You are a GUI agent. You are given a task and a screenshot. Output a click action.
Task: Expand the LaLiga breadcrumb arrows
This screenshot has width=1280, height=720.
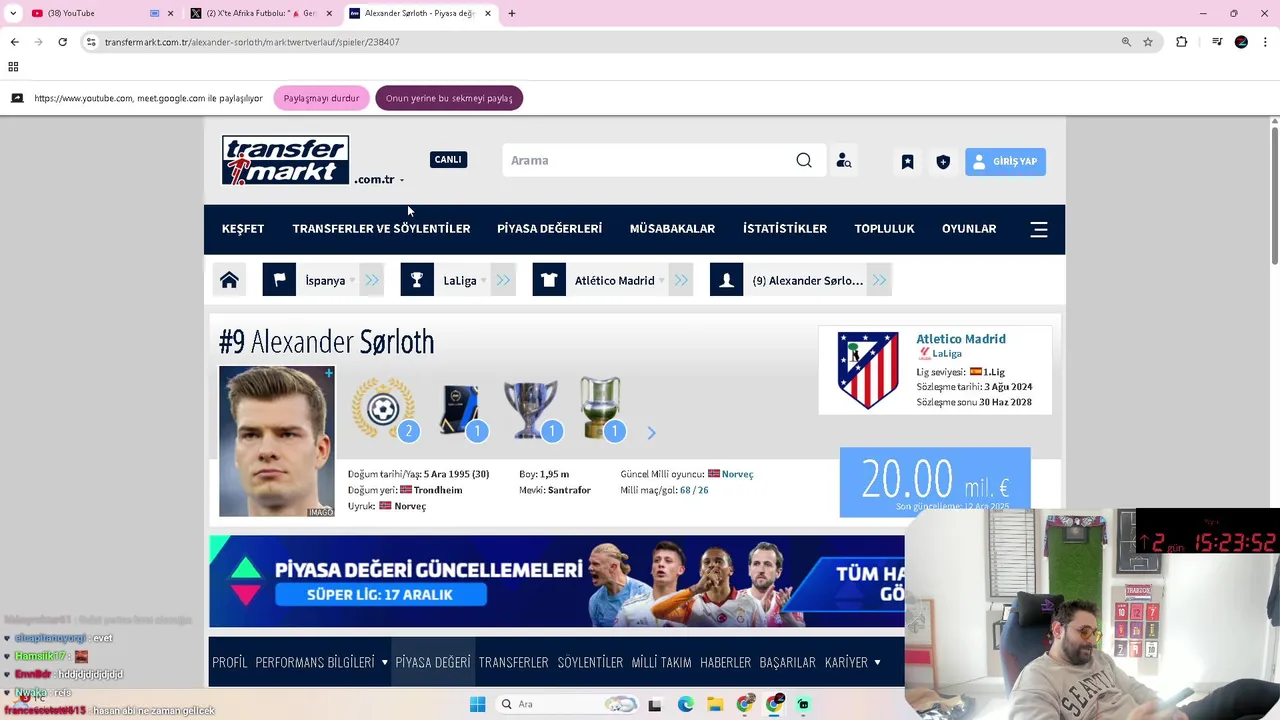[503, 280]
